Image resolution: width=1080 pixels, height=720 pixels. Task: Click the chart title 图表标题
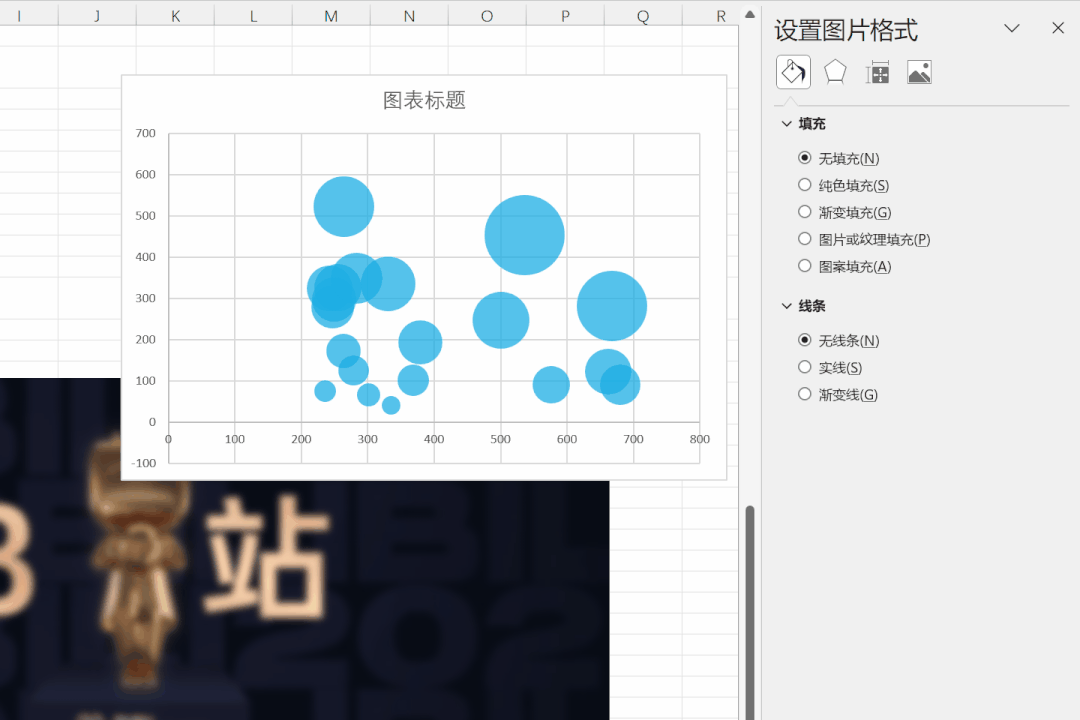point(424,101)
